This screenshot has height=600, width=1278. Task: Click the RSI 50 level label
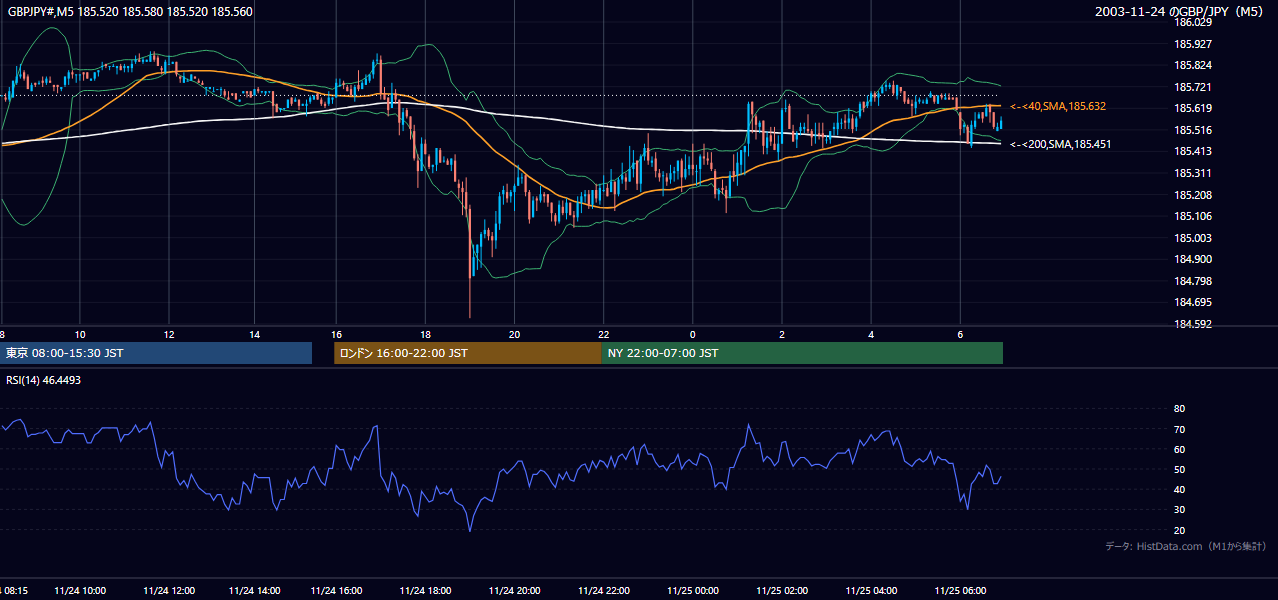[x=1180, y=469]
